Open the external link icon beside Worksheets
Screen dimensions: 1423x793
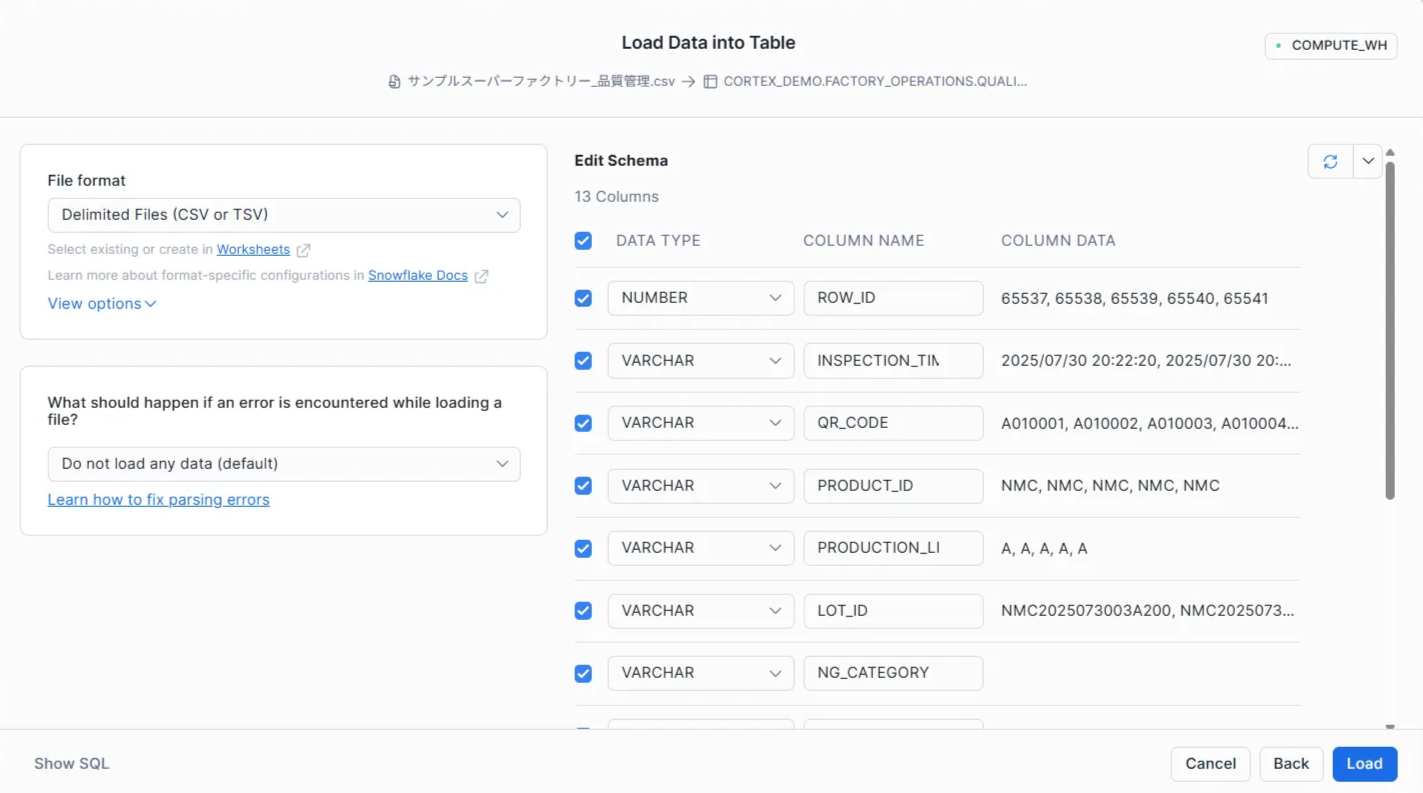point(303,250)
